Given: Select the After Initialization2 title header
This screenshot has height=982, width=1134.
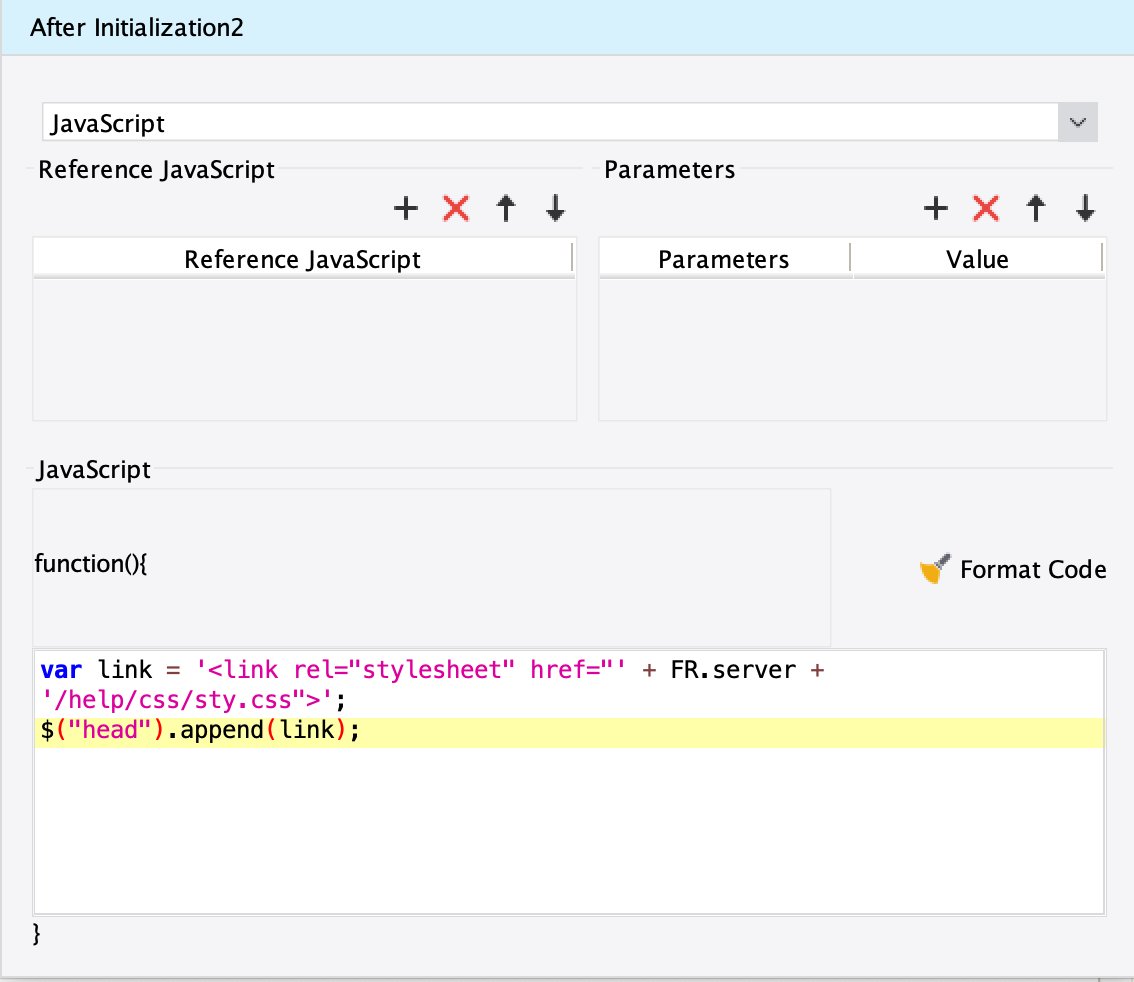Looking at the screenshot, I should pos(137,27).
